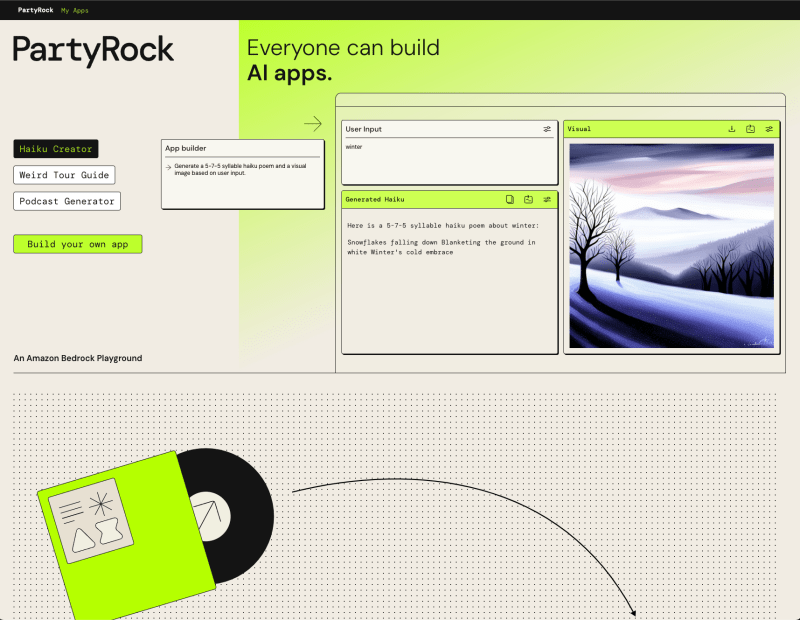Click PartyRock link in top bar
The height and width of the screenshot is (620, 800).
tap(35, 10)
